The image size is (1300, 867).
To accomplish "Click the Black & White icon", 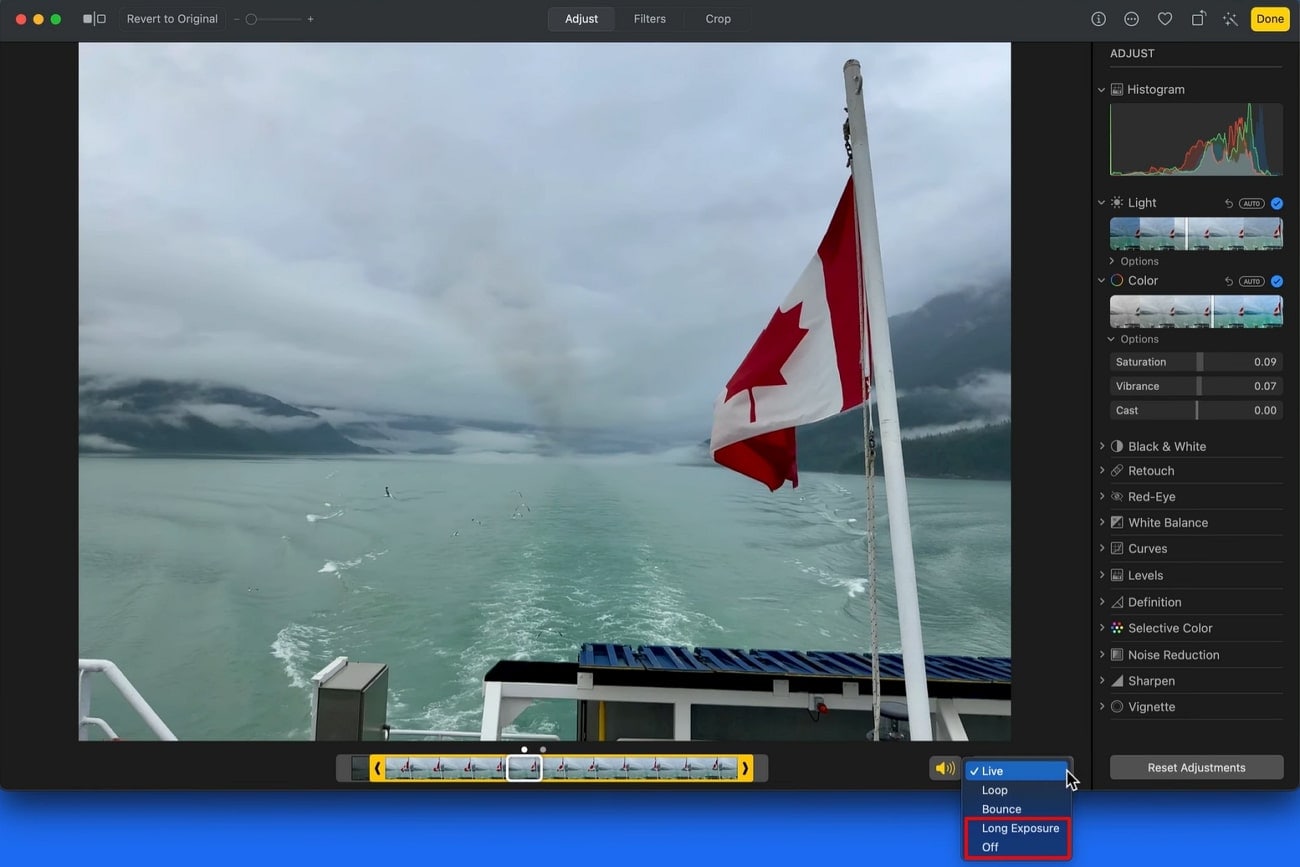I will pyautogui.click(x=1117, y=446).
